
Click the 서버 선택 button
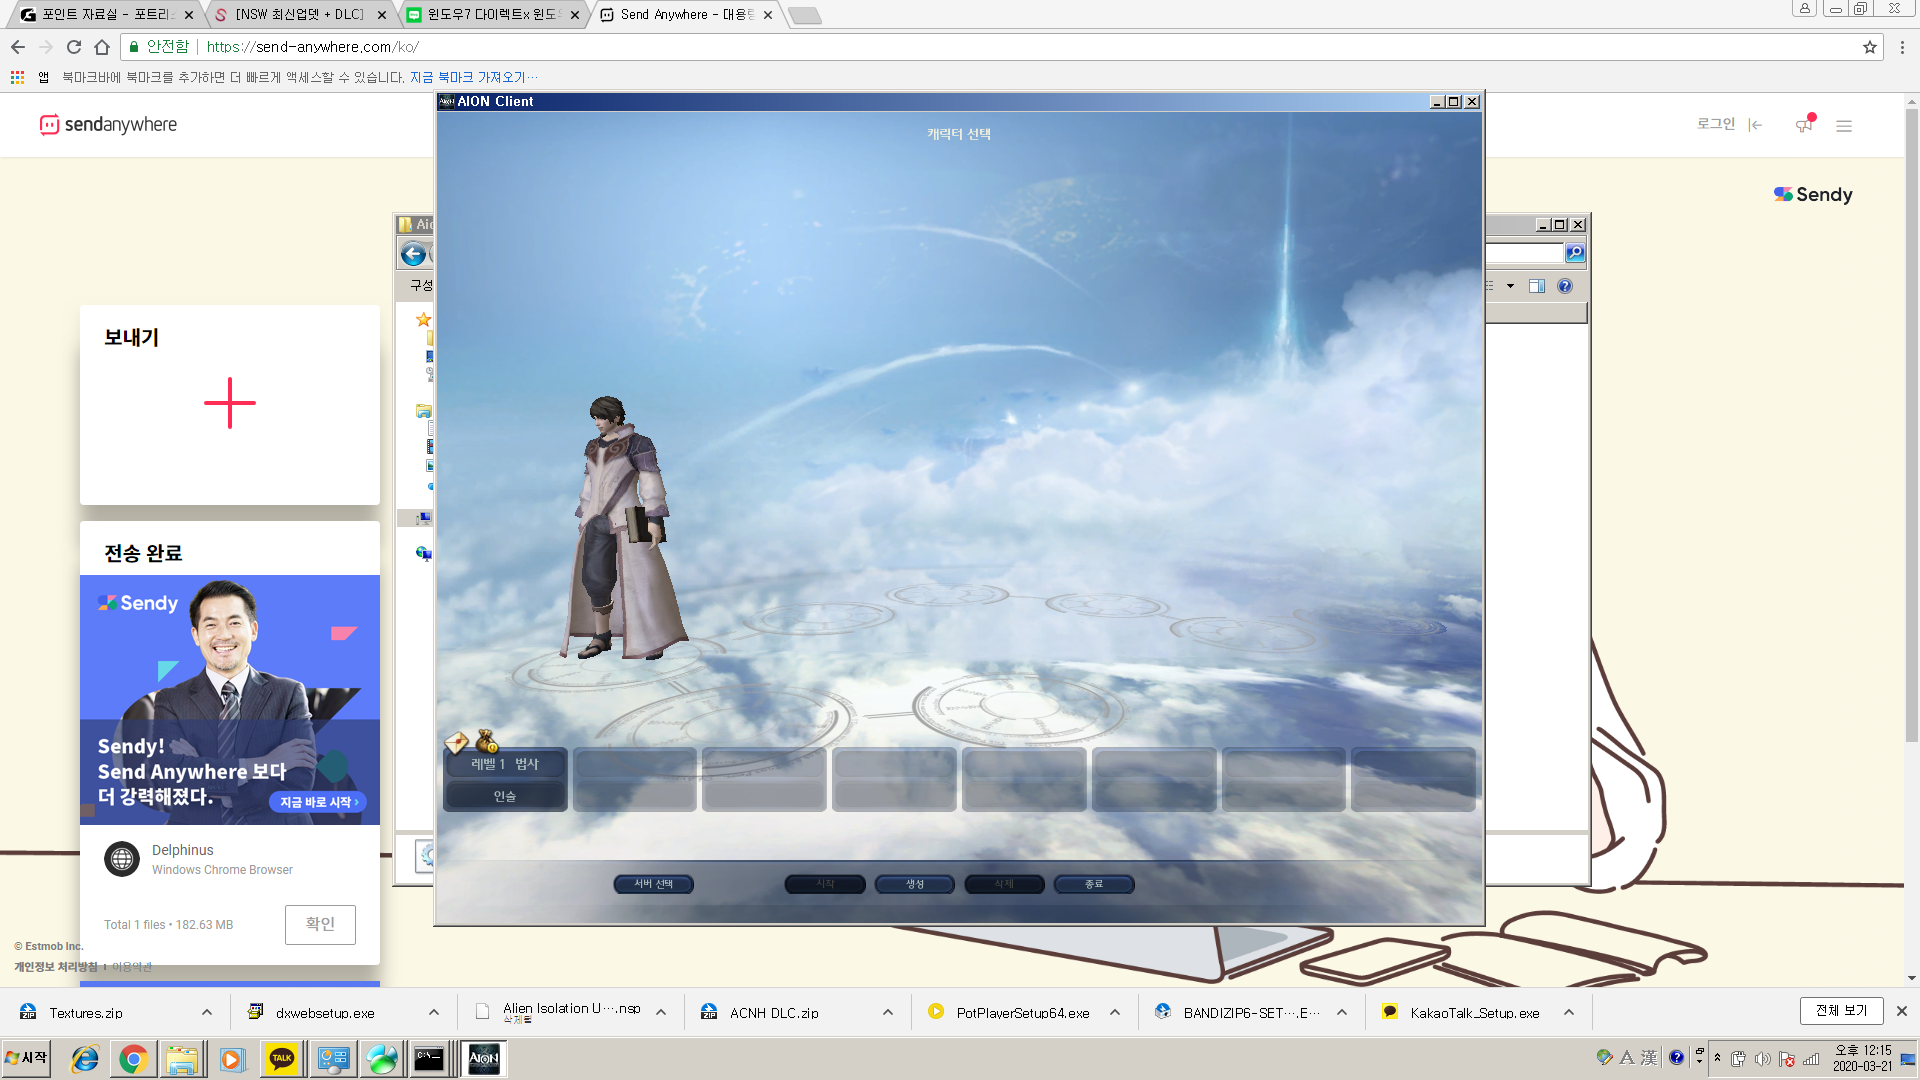tap(653, 884)
